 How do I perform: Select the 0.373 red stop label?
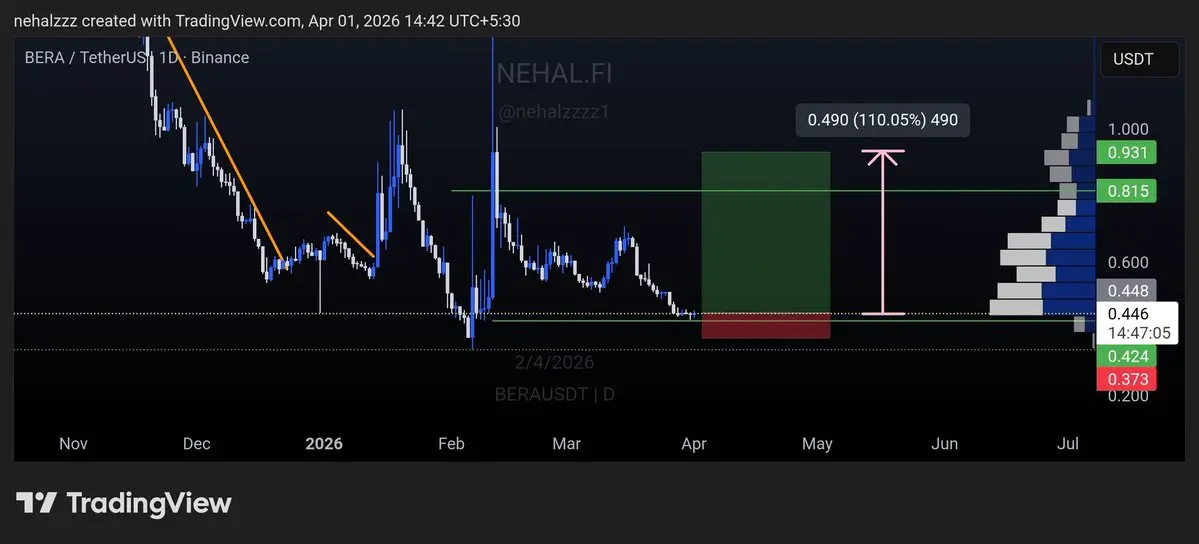pyautogui.click(x=1126, y=378)
